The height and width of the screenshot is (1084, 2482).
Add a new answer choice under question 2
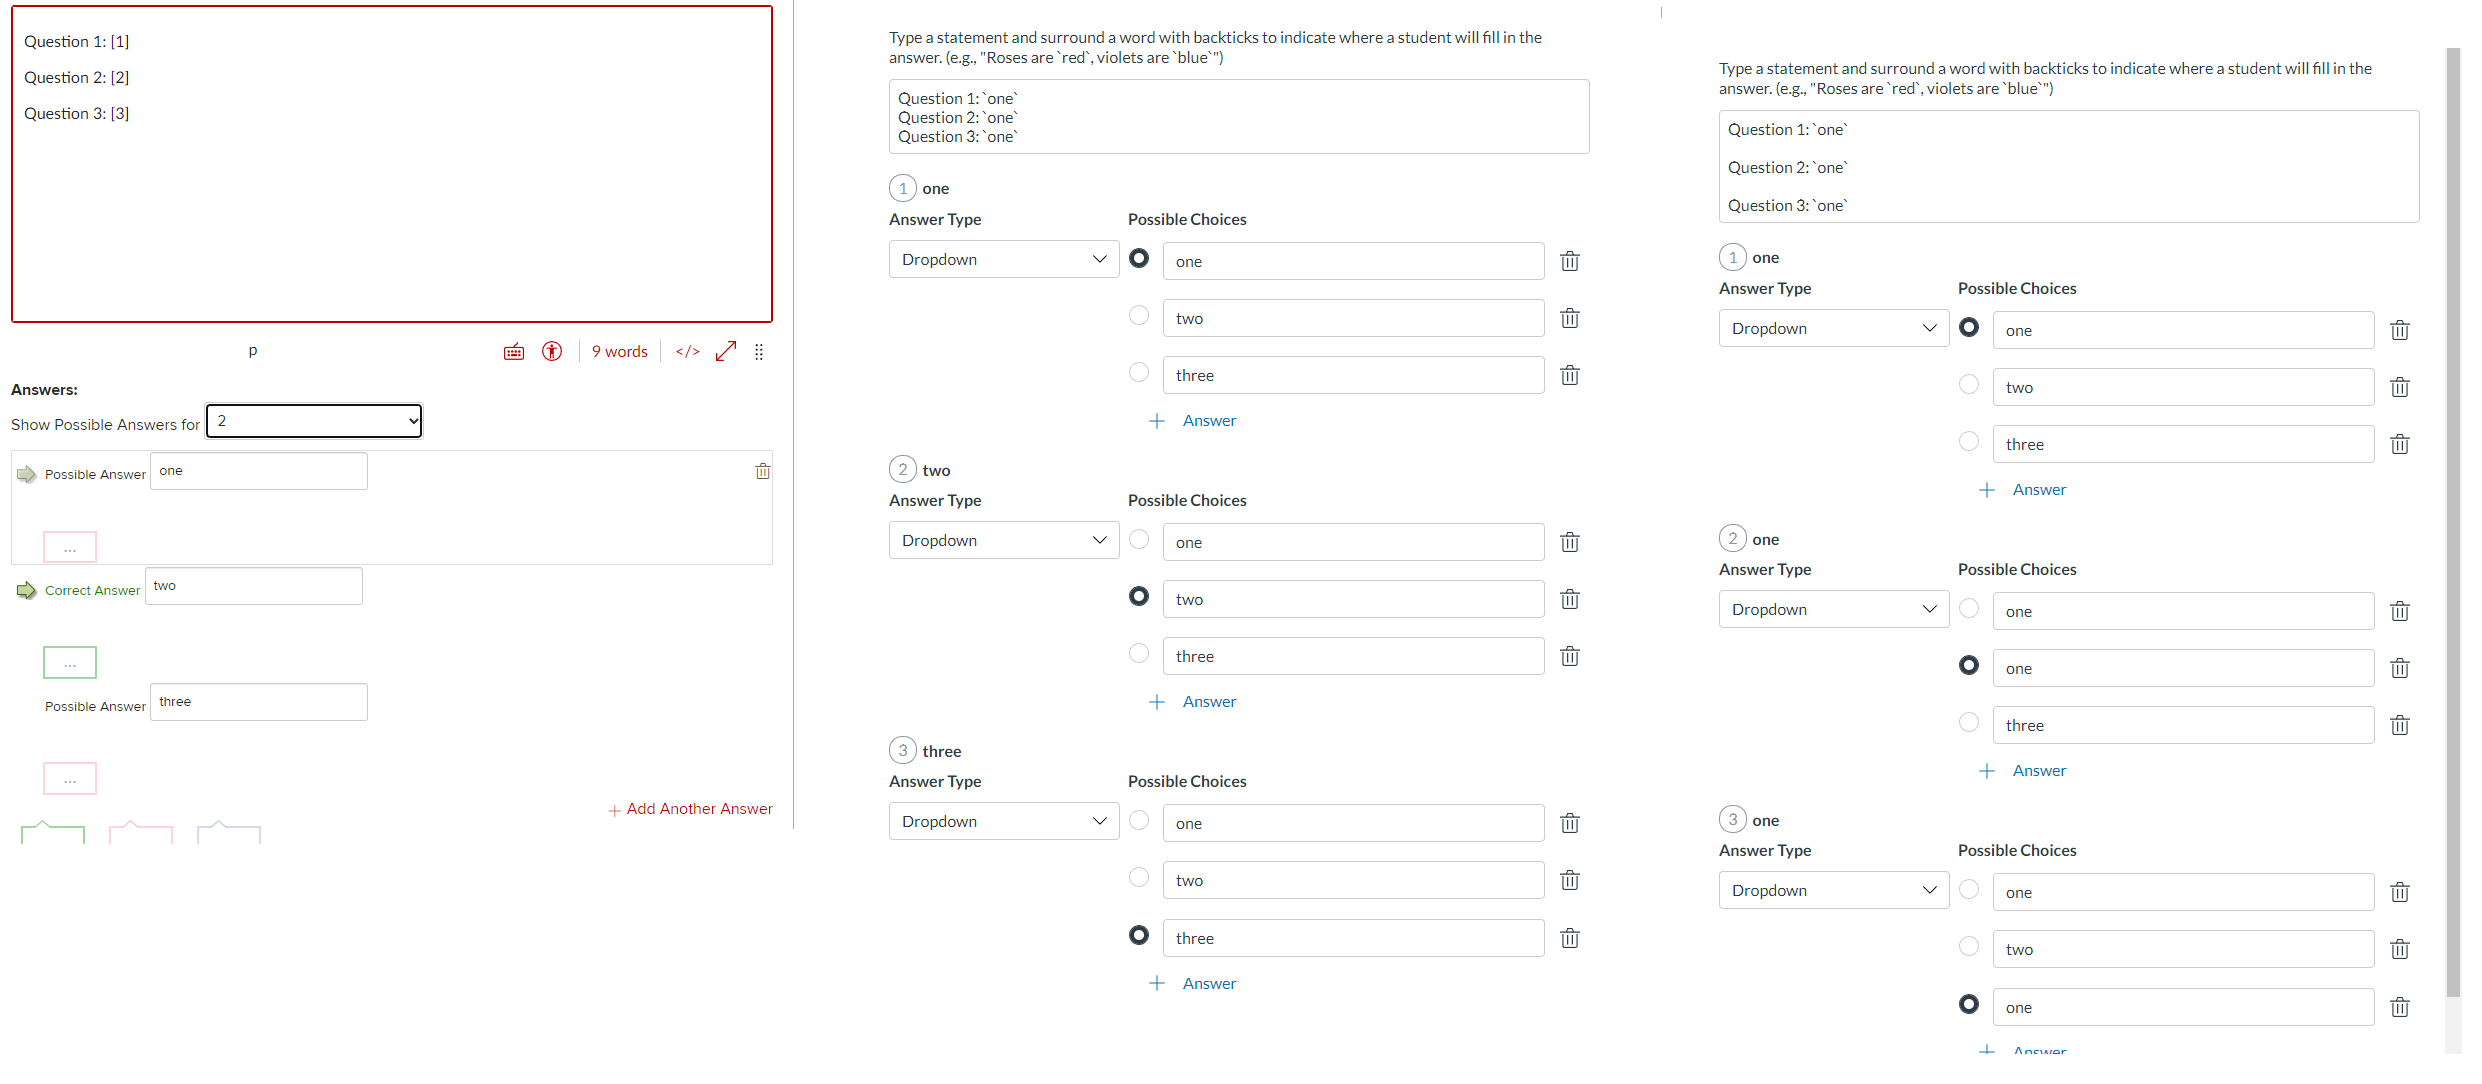click(1193, 701)
